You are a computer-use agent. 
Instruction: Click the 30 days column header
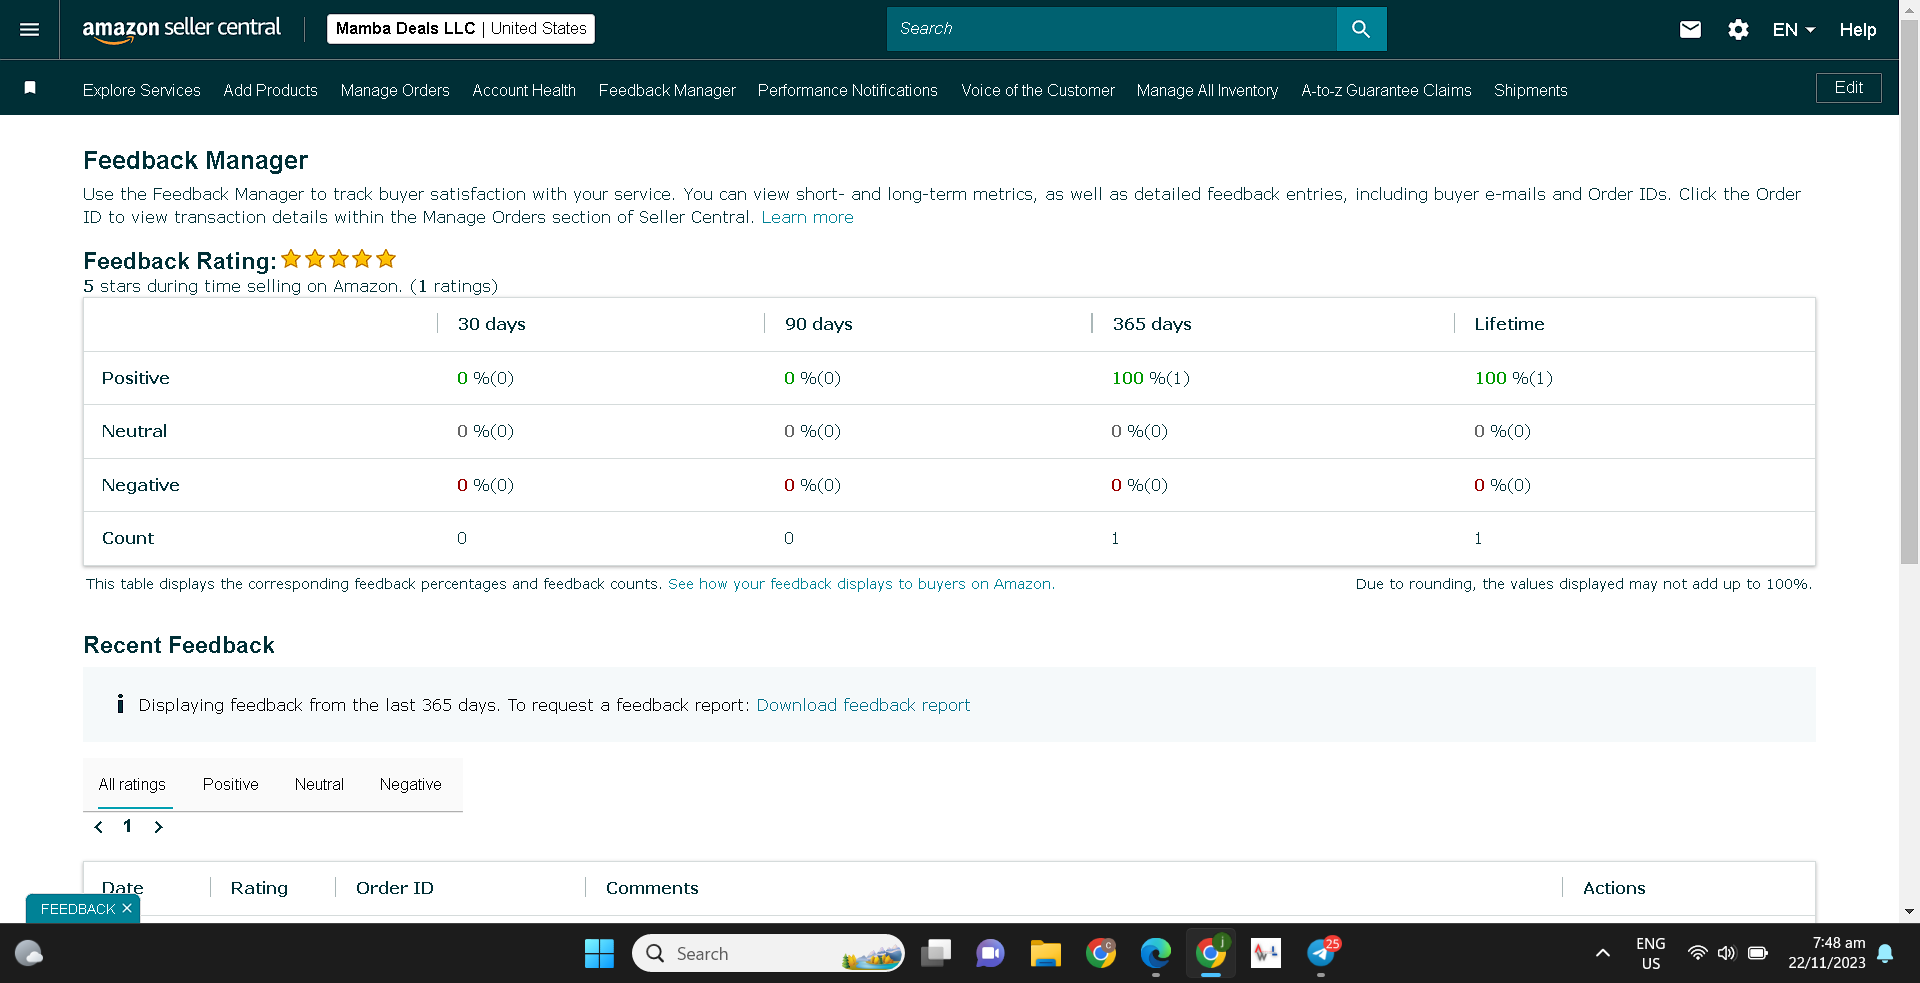click(491, 324)
